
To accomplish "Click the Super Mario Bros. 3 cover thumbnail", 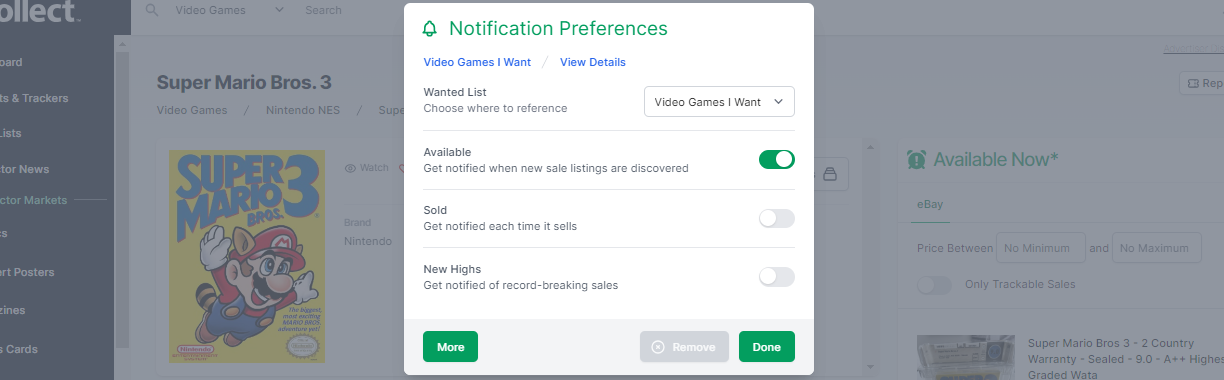I will coord(247,256).
